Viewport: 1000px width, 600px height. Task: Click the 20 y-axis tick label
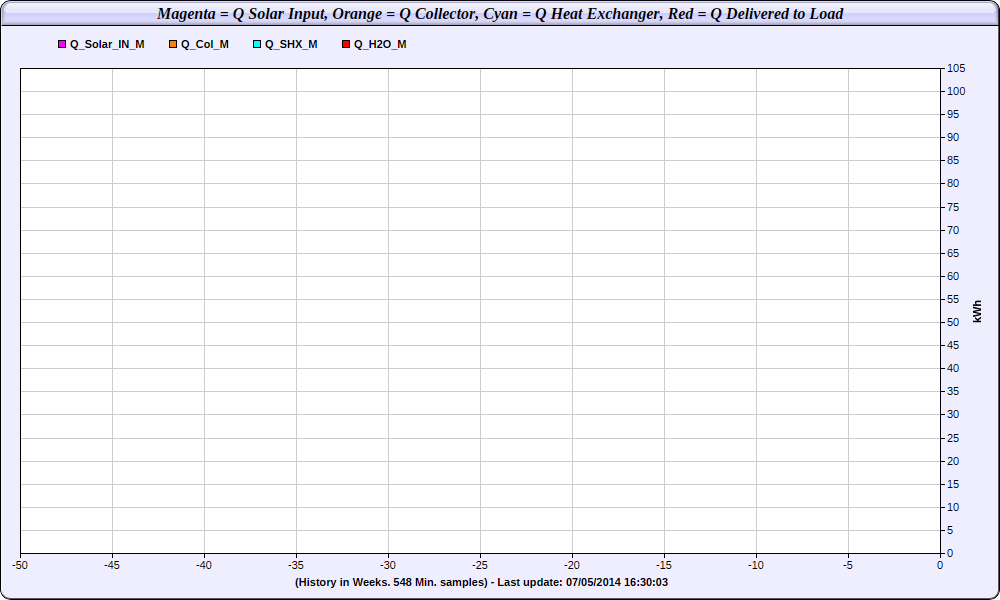[953, 461]
